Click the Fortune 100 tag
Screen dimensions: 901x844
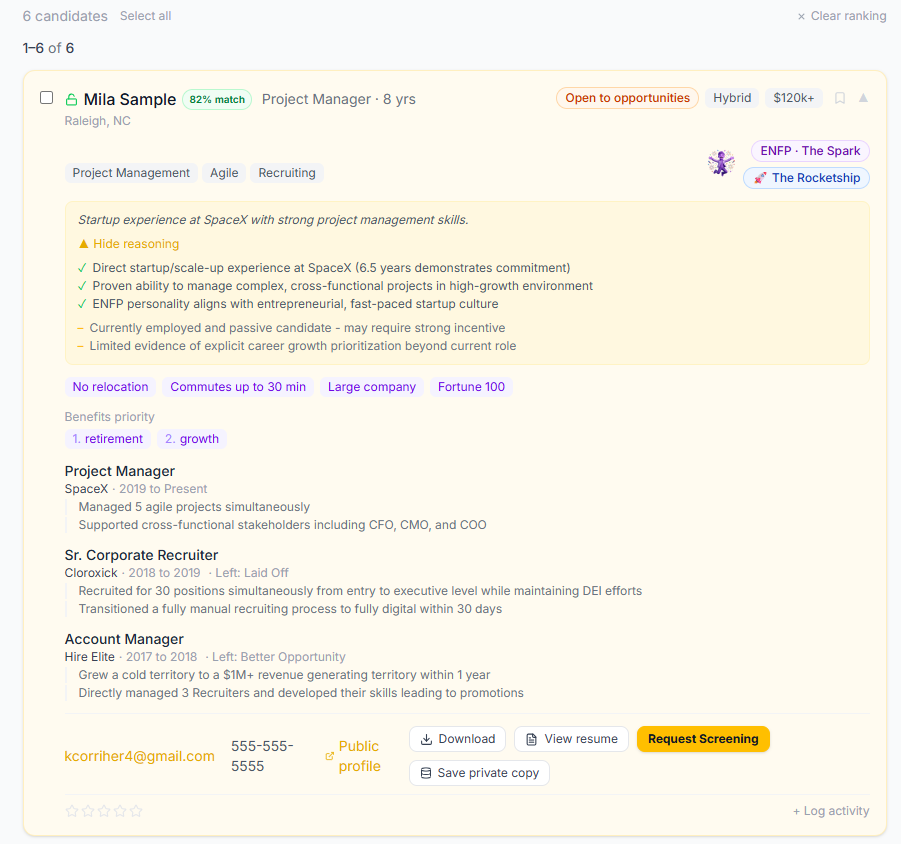pos(471,387)
